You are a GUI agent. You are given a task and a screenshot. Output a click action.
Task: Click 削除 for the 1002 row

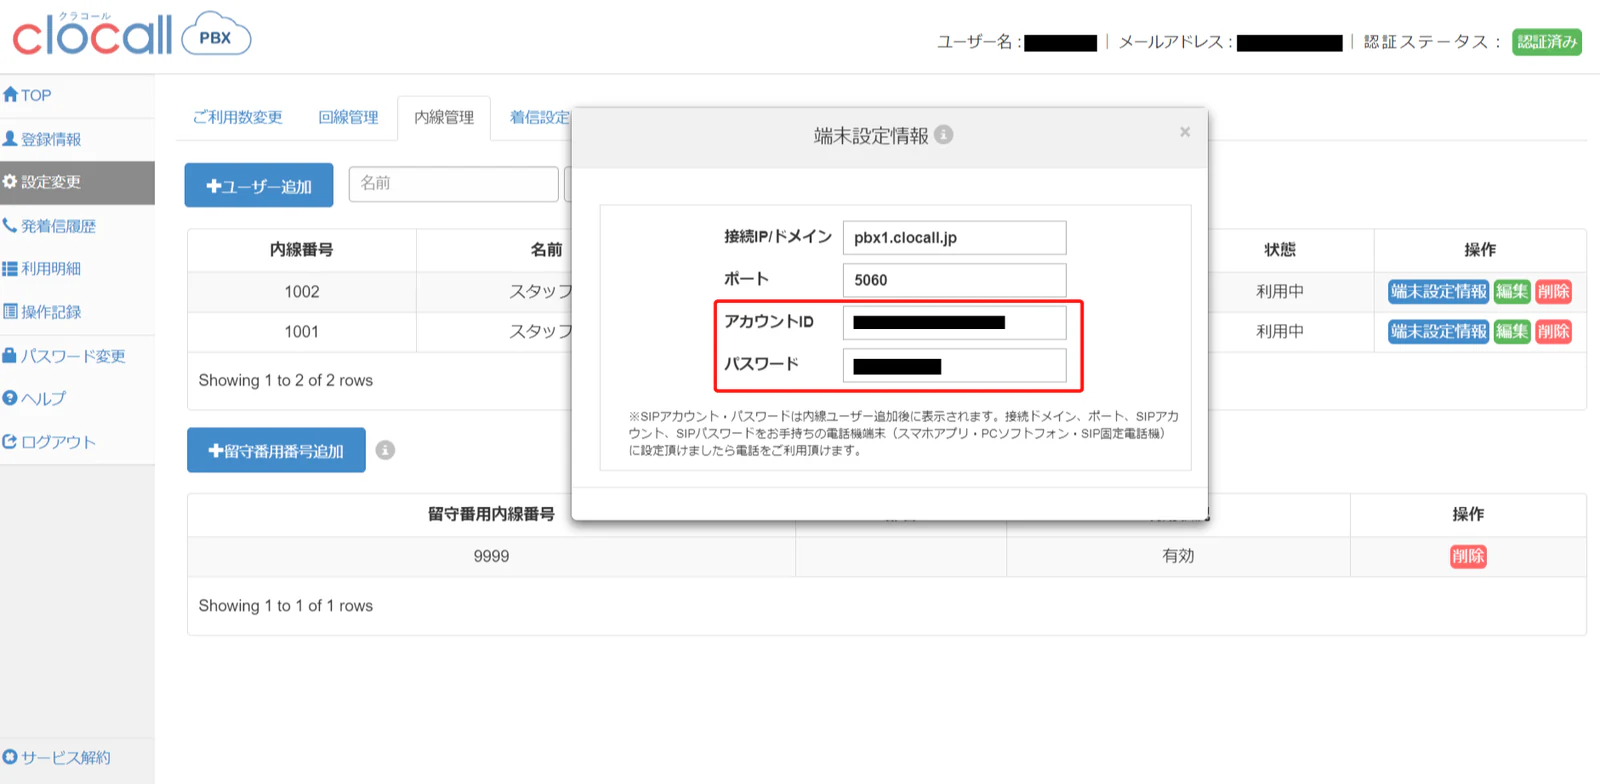point(1553,291)
